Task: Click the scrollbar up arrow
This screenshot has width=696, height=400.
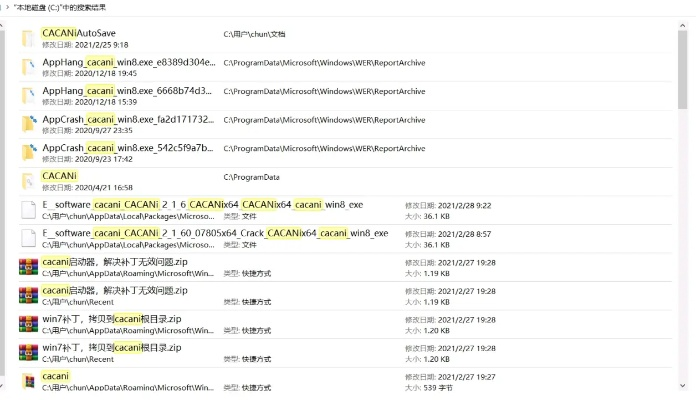Action: point(684,24)
